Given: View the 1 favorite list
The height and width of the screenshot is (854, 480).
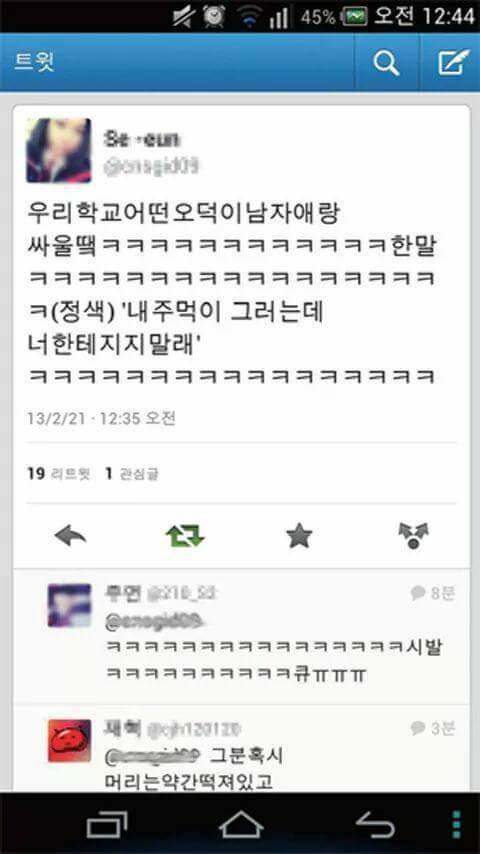Looking at the screenshot, I should (132, 474).
